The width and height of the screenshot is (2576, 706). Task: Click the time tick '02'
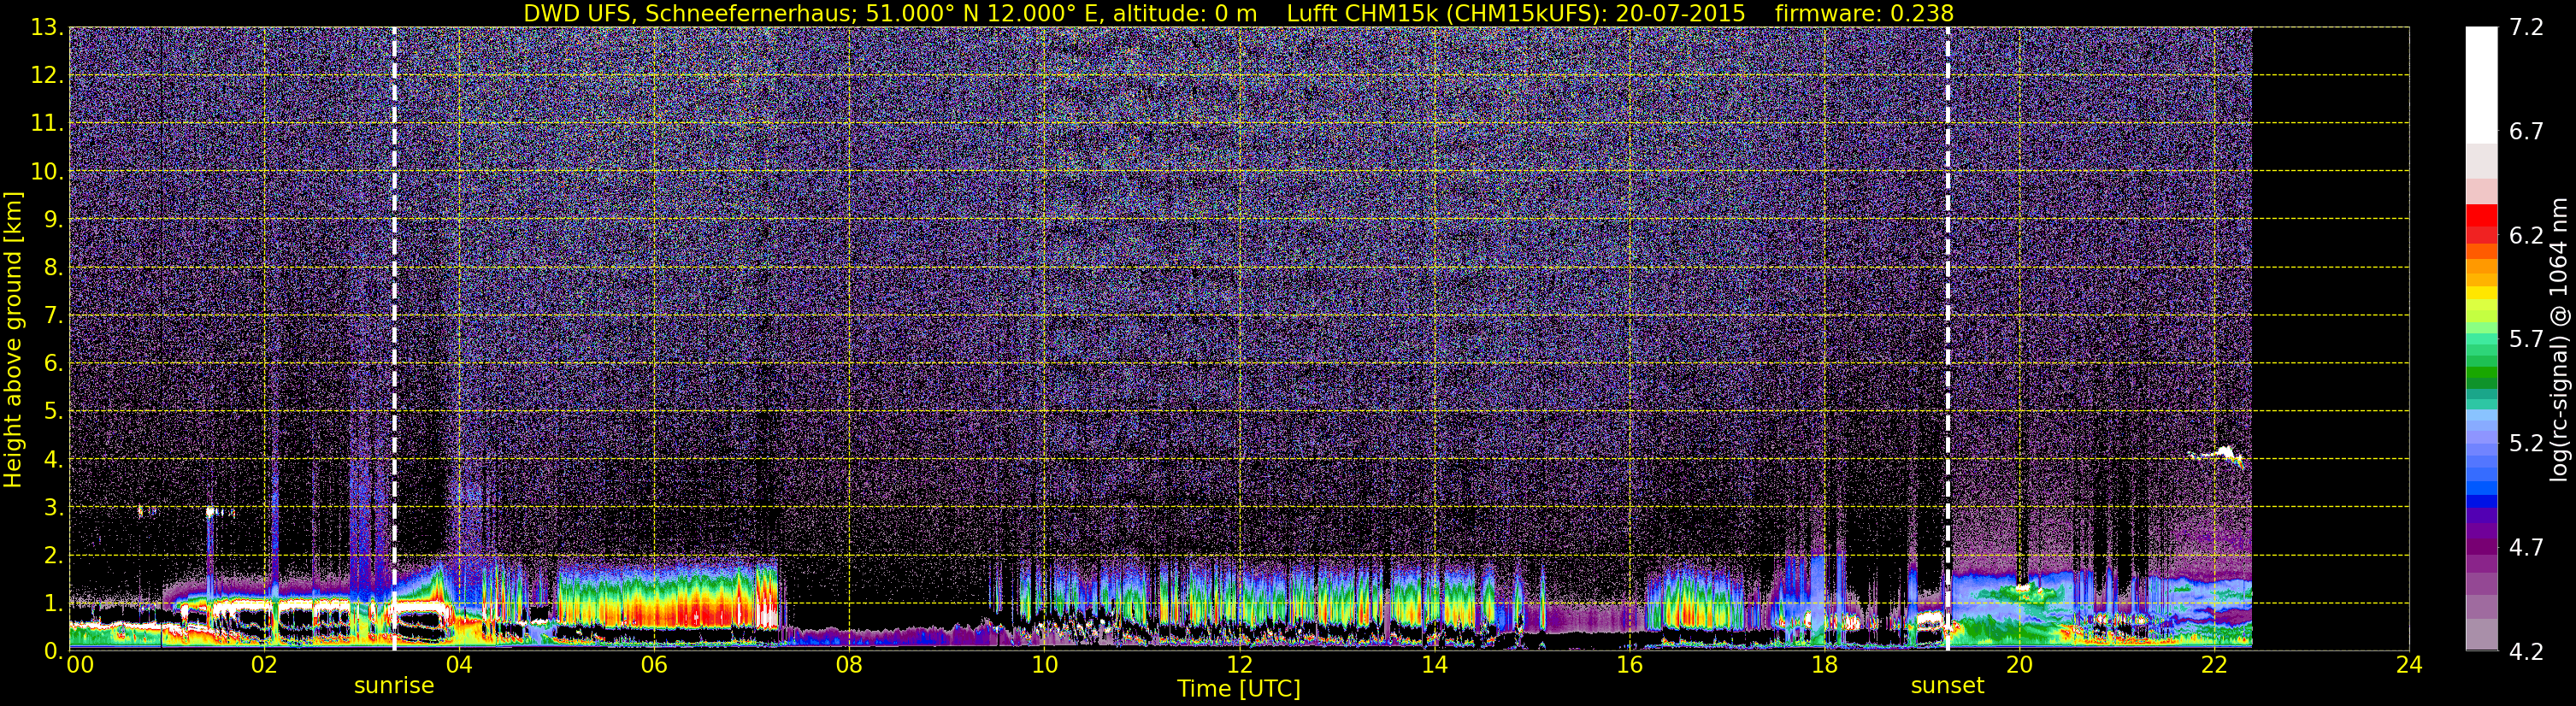pos(264,666)
